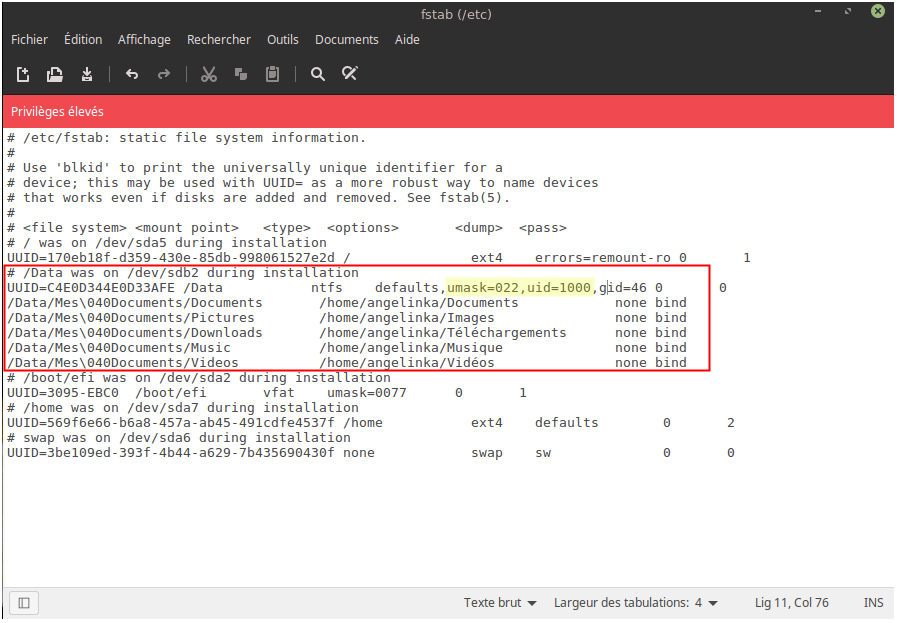Click /Data/Mes\040Documents/Pictures source path
Image resolution: width=897 pixels, height=623 pixels.
(x=130, y=318)
